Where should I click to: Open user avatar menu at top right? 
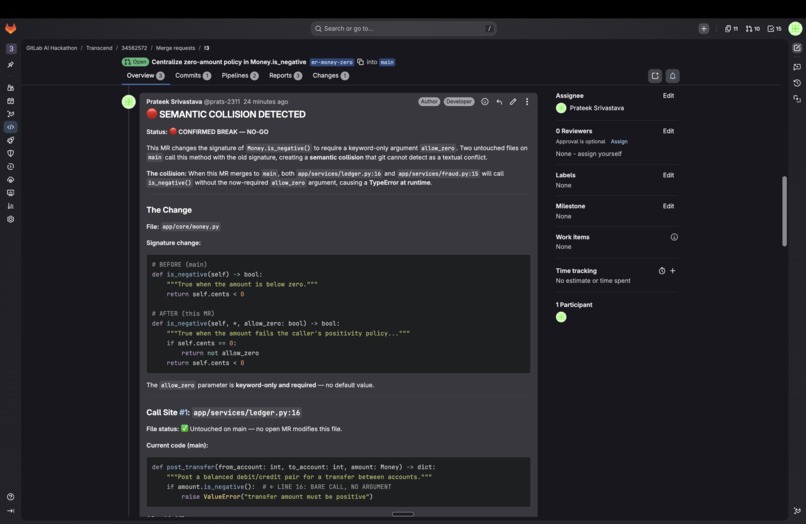coord(795,28)
